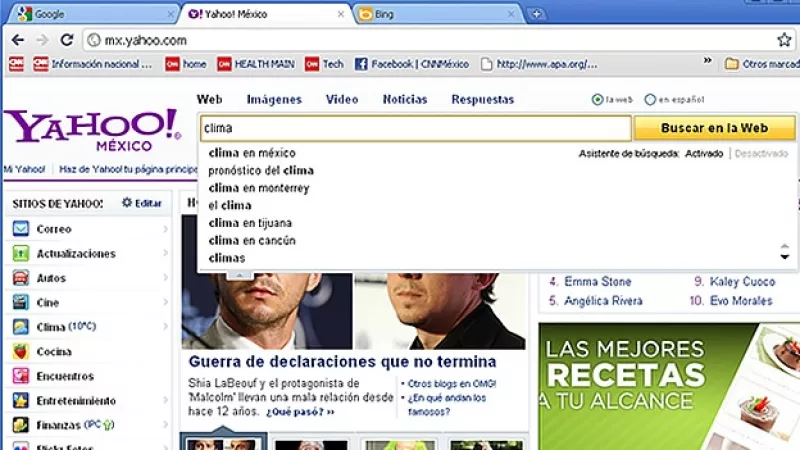Click the Yahoo! México logo
This screenshot has width=800, height=450.
[93, 130]
